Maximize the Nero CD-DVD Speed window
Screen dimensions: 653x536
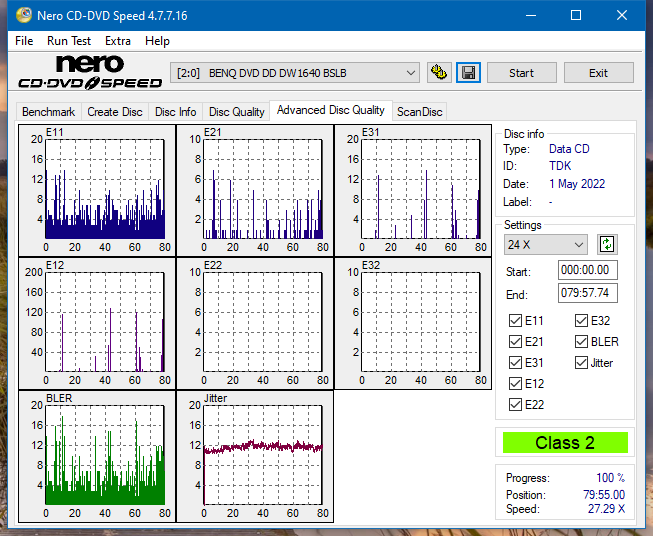576,15
